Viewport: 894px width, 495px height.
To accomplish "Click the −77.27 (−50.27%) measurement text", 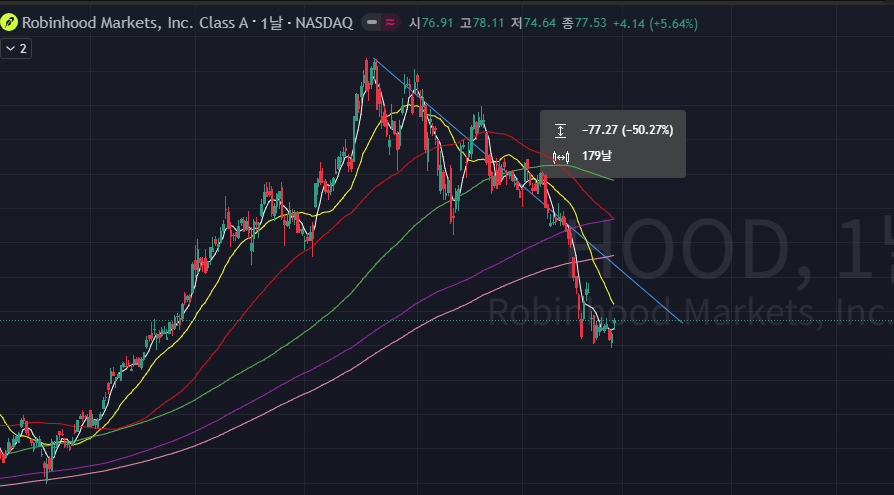I will (x=627, y=130).
